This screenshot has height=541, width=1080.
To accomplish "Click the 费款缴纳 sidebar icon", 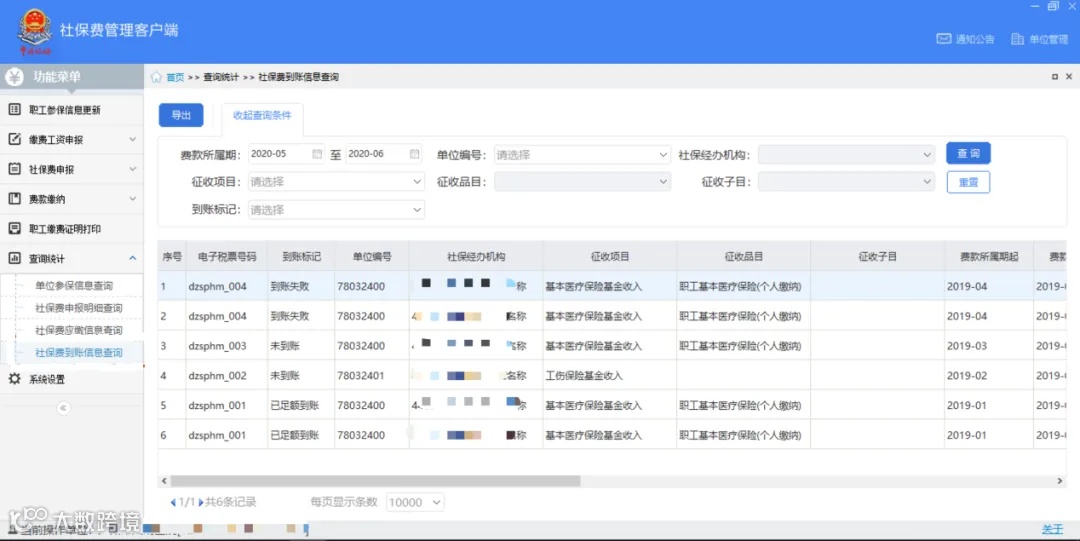I will [14, 198].
